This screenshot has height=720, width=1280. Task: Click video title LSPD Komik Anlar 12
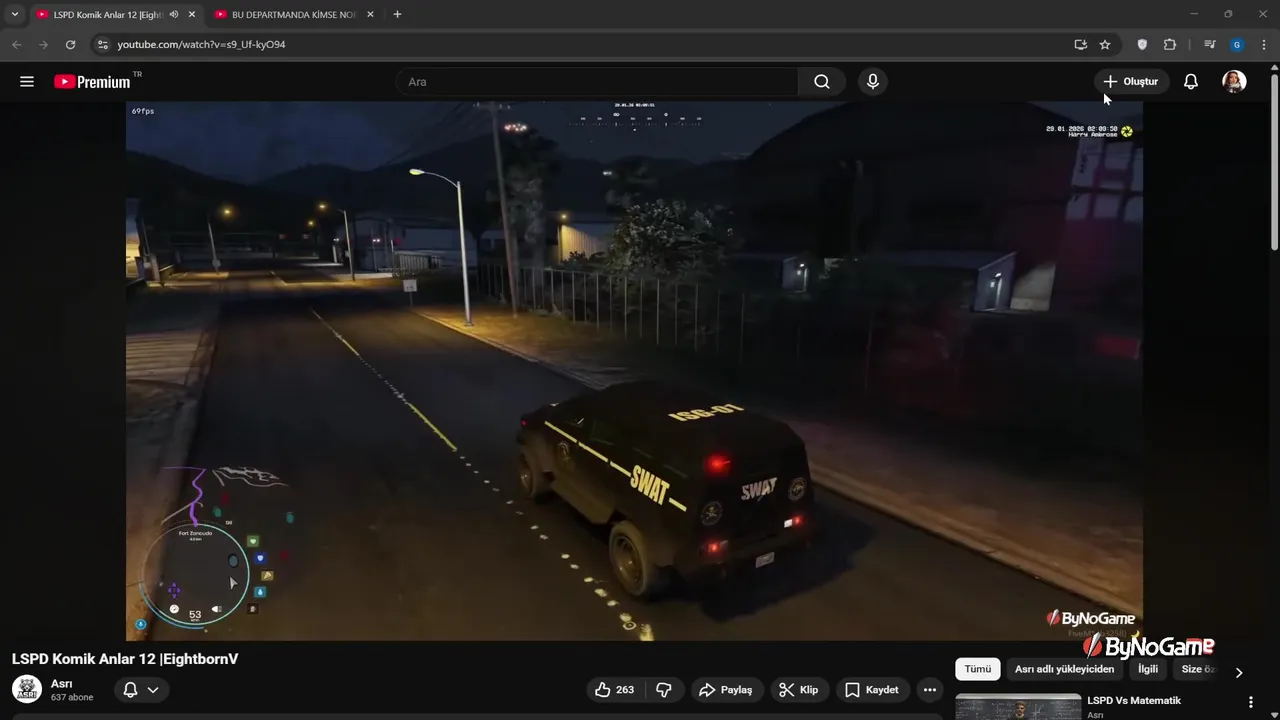(x=125, y=659)
